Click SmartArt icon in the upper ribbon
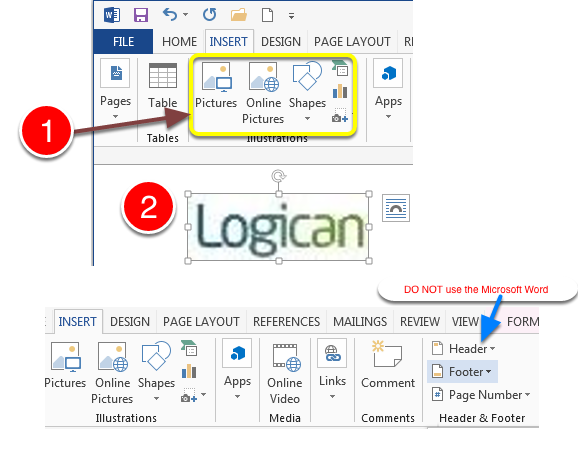578x460 pixels. click(340, 68)
